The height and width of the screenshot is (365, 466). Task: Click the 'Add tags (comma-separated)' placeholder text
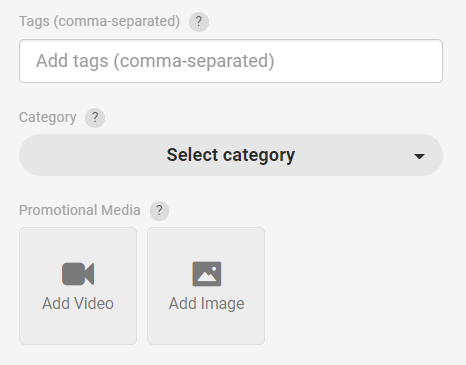(x=155, y=61)
